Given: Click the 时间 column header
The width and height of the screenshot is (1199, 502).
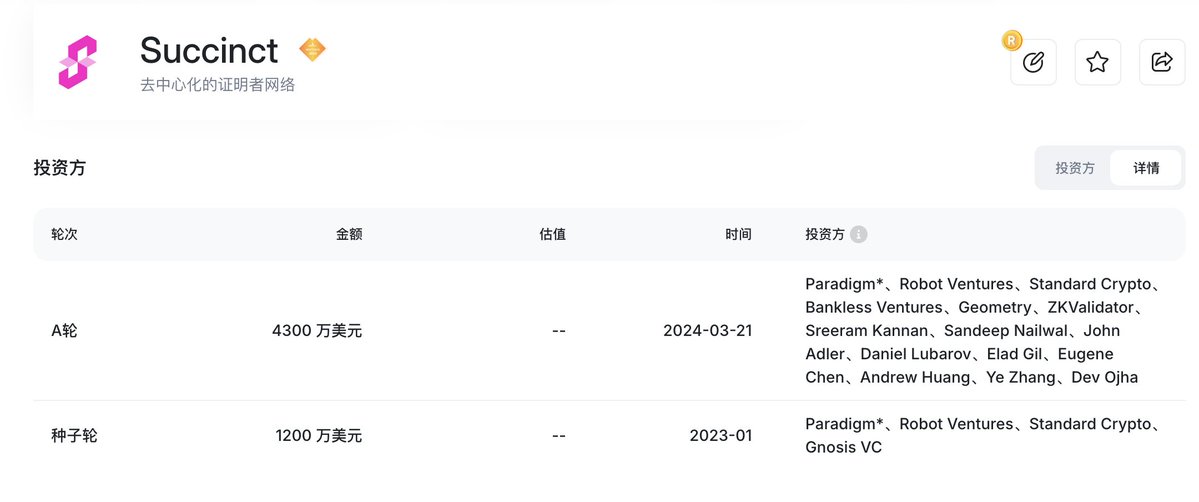Looking at the screenshot, I should [x=738, y=234].
